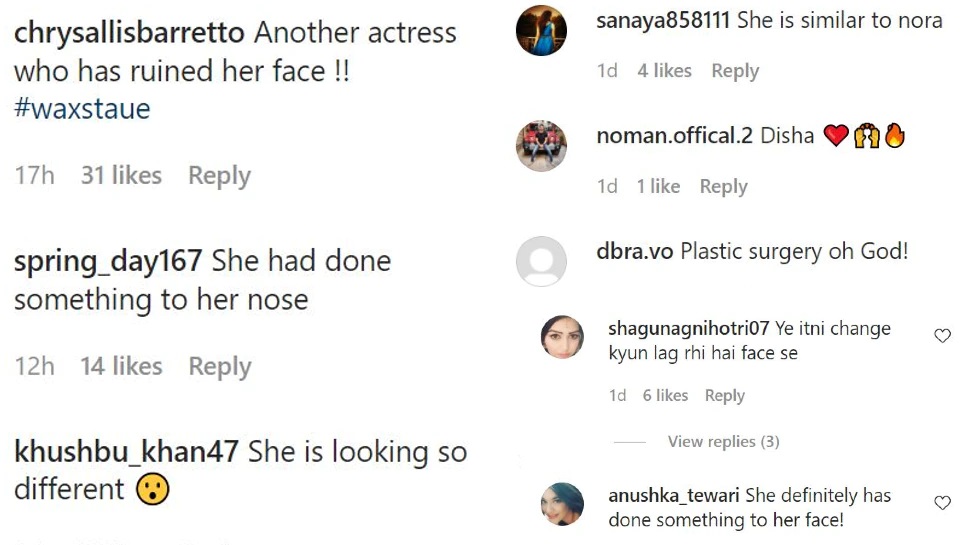The width and height of the screenshot is (970, 545).
Task: Reply to chrysallisbarretto's comment
Action: [x=219, y=176]
